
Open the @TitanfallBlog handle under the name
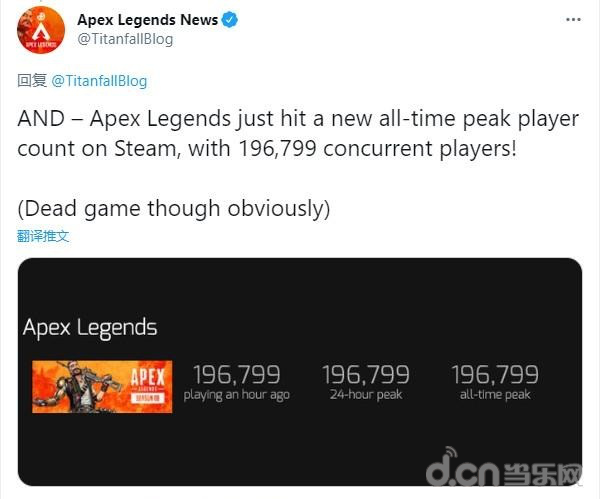coord(125,39)
